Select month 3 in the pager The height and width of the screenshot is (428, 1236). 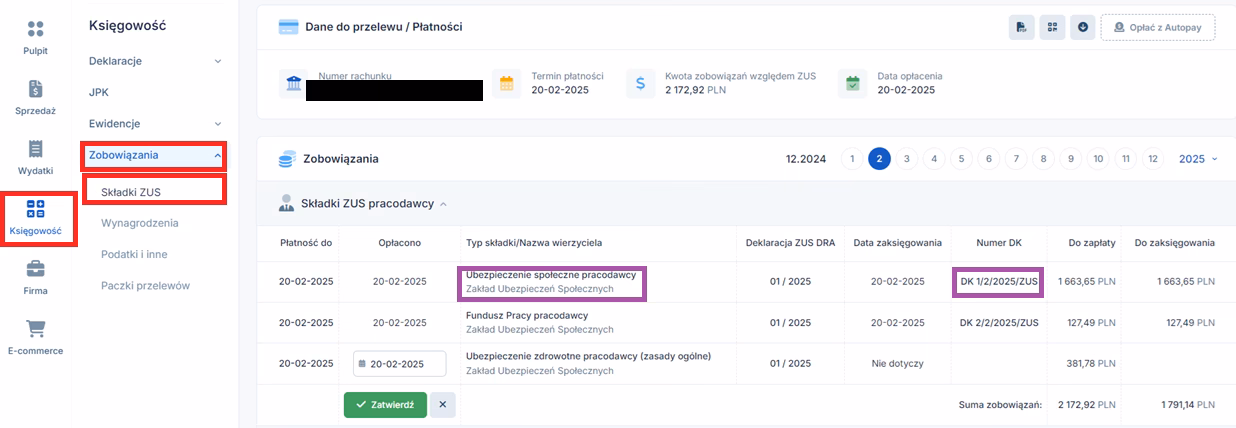point(906,159)
